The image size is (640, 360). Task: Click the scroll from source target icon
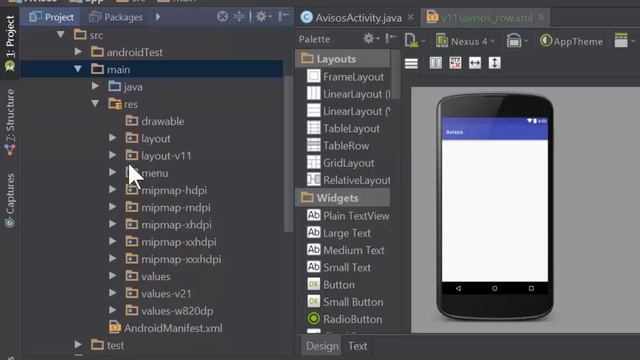(222, 16)
